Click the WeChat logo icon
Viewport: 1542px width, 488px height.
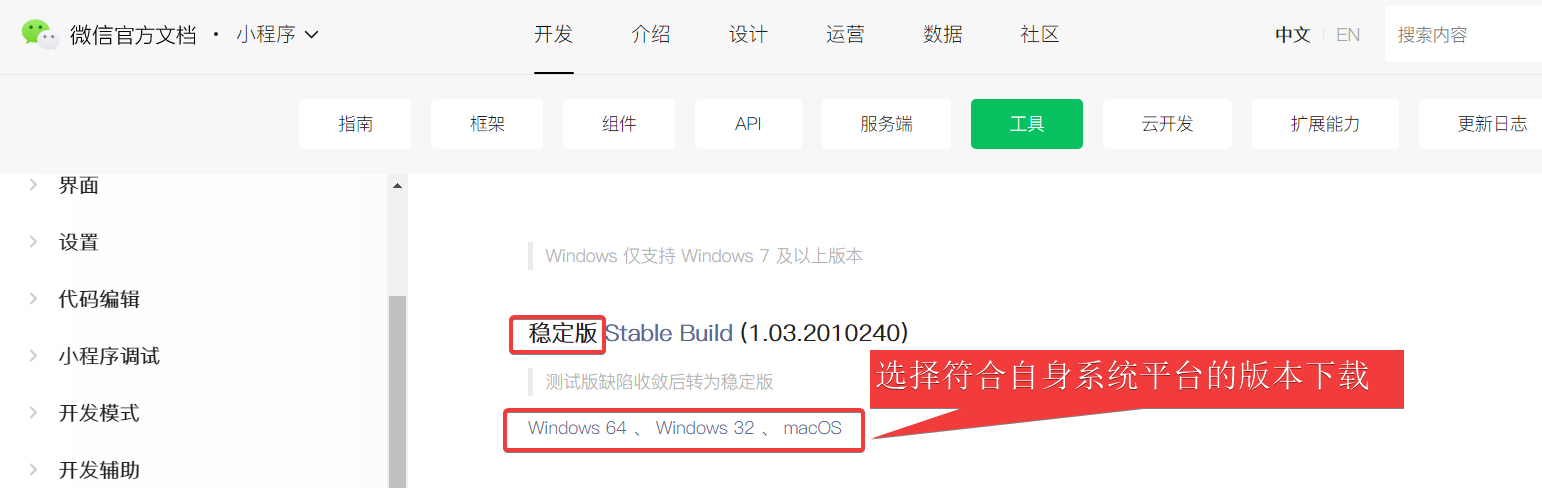[40, 34]
